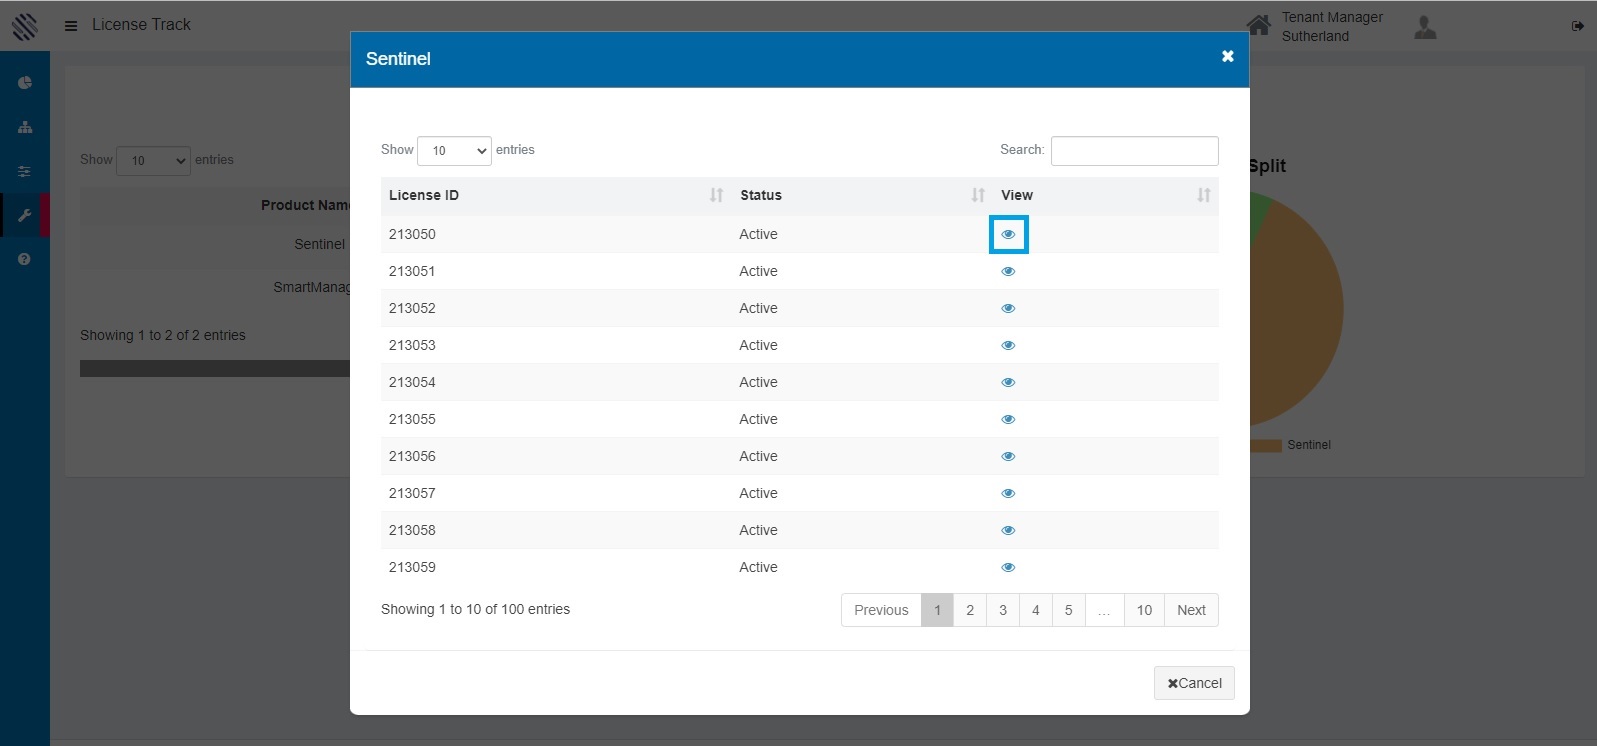This screenshot has height=746, width=1597.
Task: Open the help question mark icon
Action: pyautogui.click(x=25, y=259)
